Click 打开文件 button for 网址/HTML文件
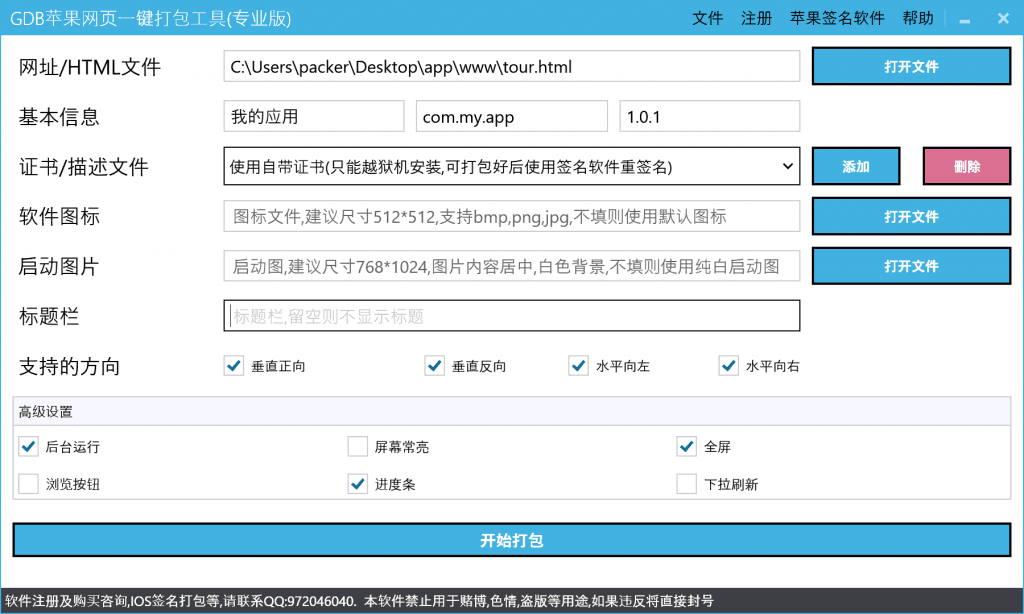Screen dimensions: 1024x614 click(x=911, y=67)
